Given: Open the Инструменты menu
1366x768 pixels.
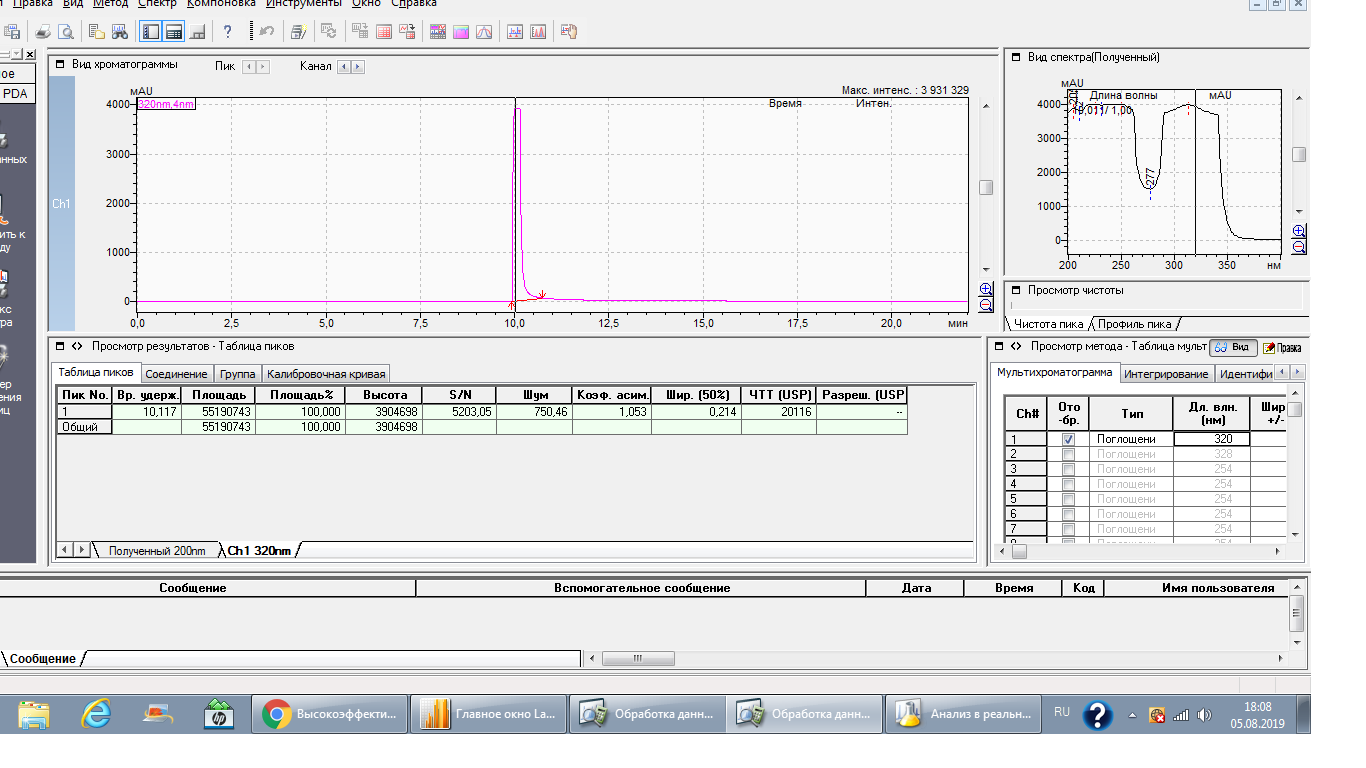Looking at the screenshot, I should click(x=304, y=3).
